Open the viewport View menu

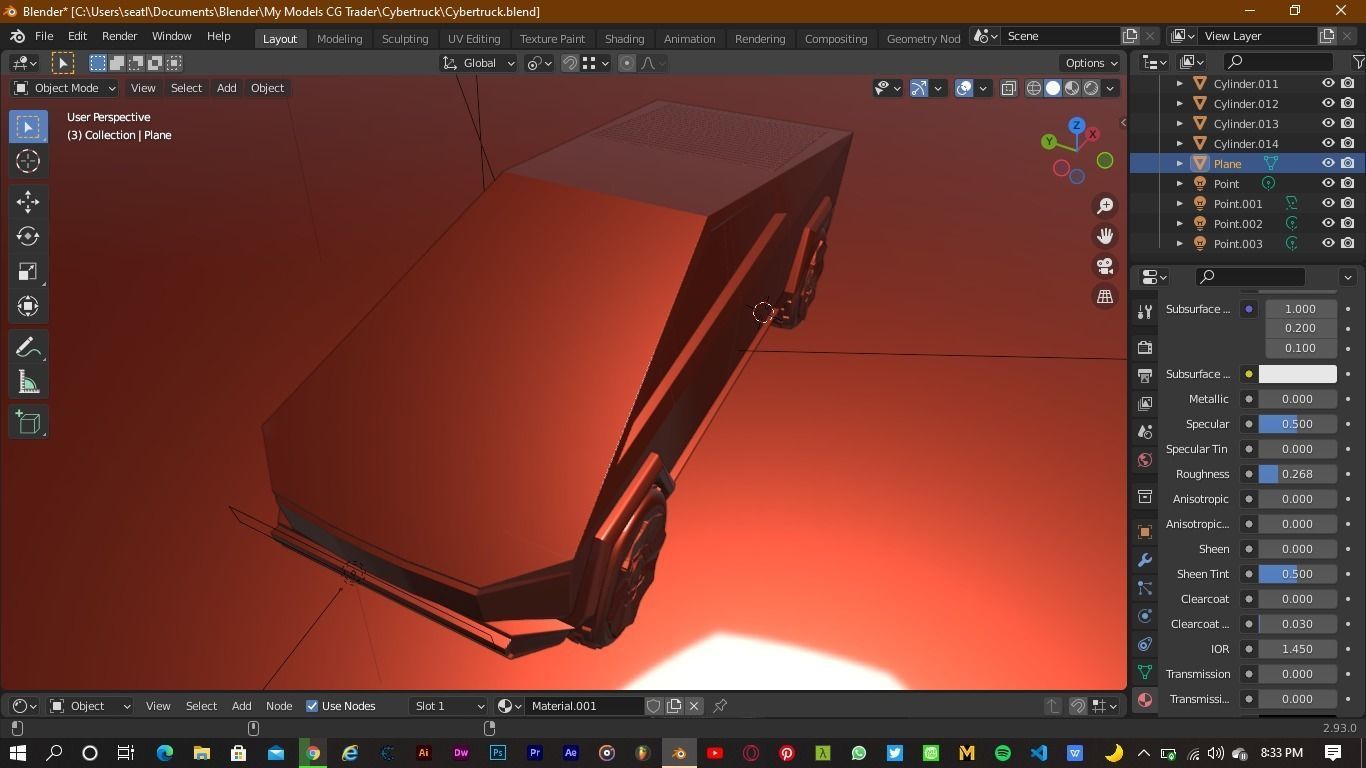[x=143, y=88]
